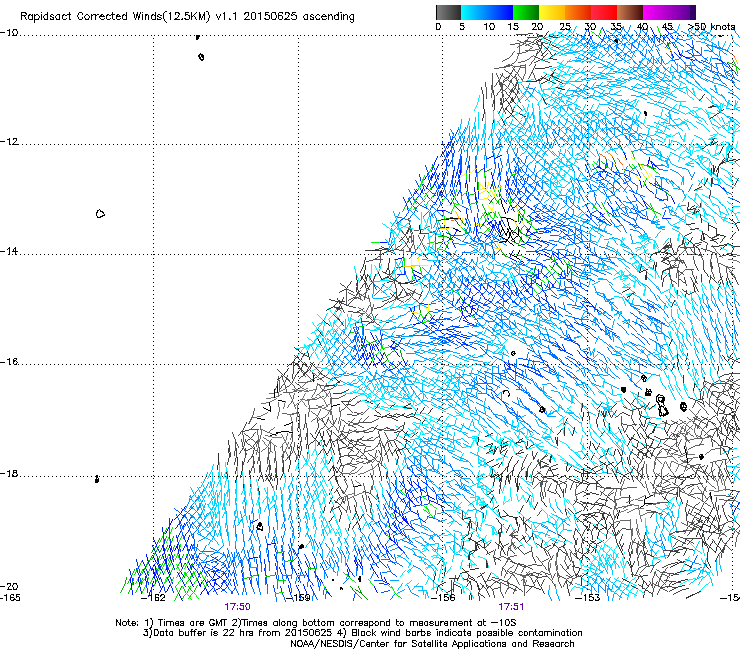
Task: Click the 'NOAA/NESDIS/Center for Satellite Applications' credit line
Action: (432, 644)
